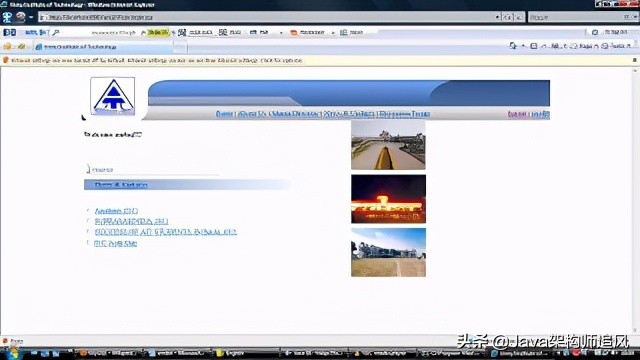Click the vertical scrollbar up arrow
The image size is (640, 360).
tap(636, 71)
